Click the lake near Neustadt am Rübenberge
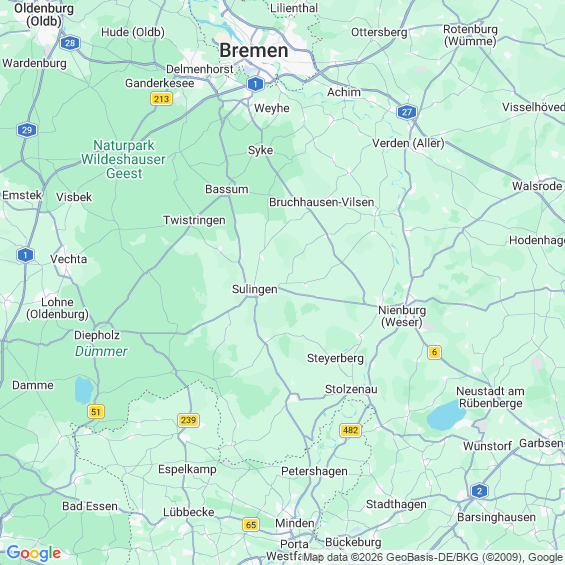565x565 pixels. coord(446,415)
